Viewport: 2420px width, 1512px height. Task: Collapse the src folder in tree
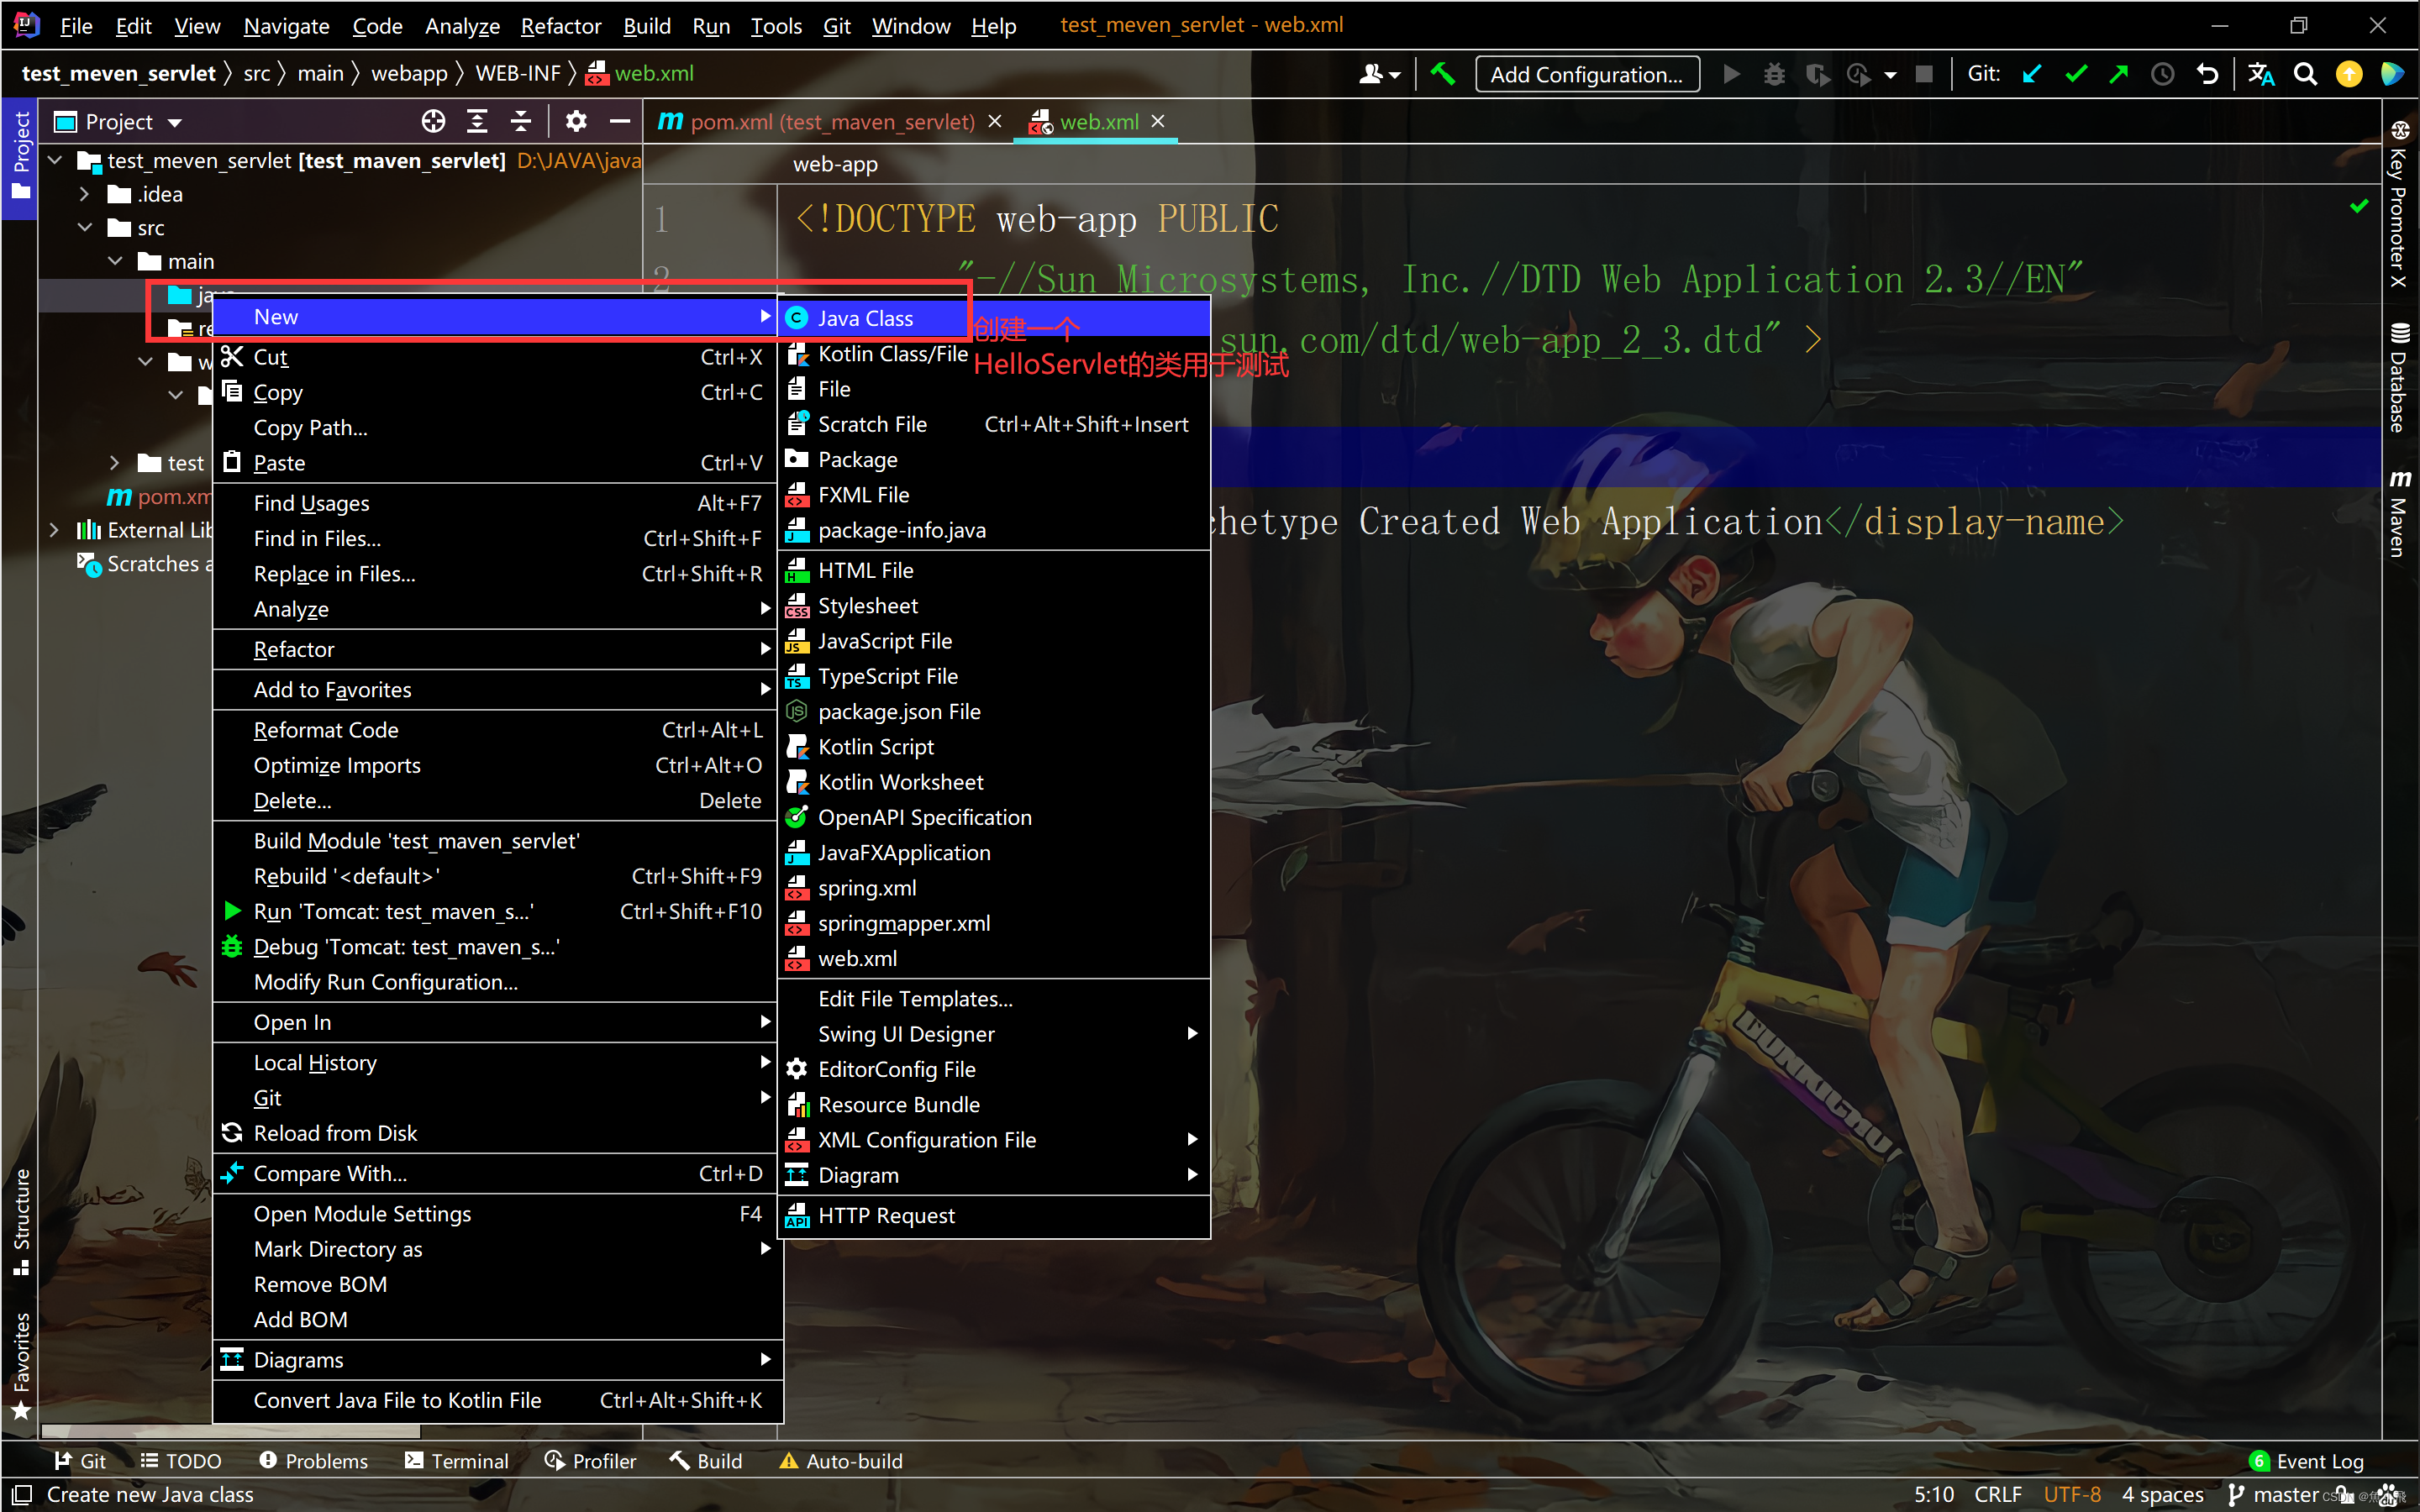(85, 228)
